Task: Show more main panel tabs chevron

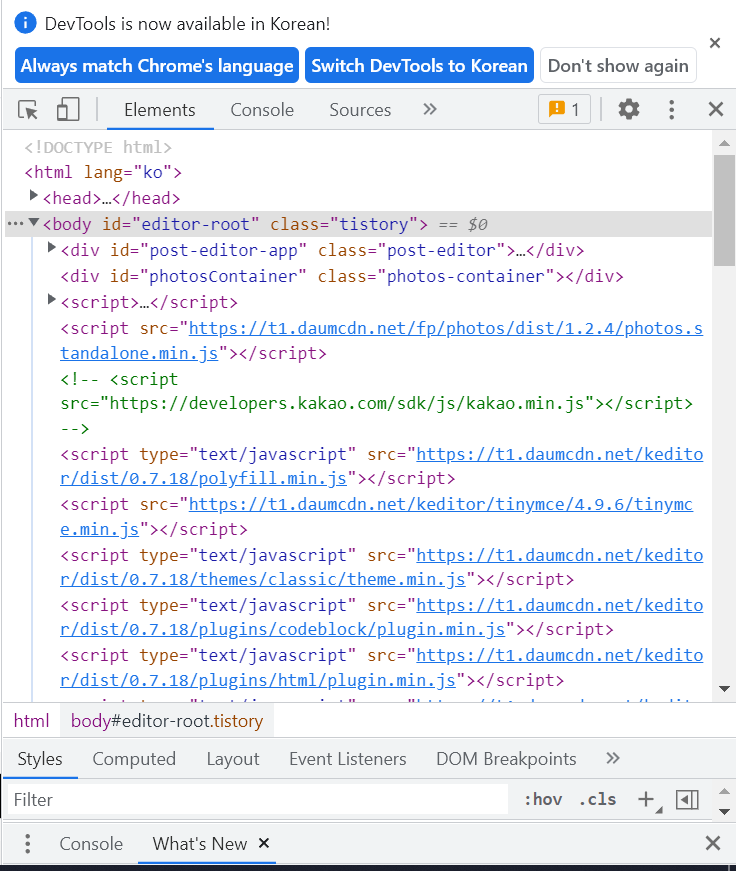Action: (x=430, y=109)
